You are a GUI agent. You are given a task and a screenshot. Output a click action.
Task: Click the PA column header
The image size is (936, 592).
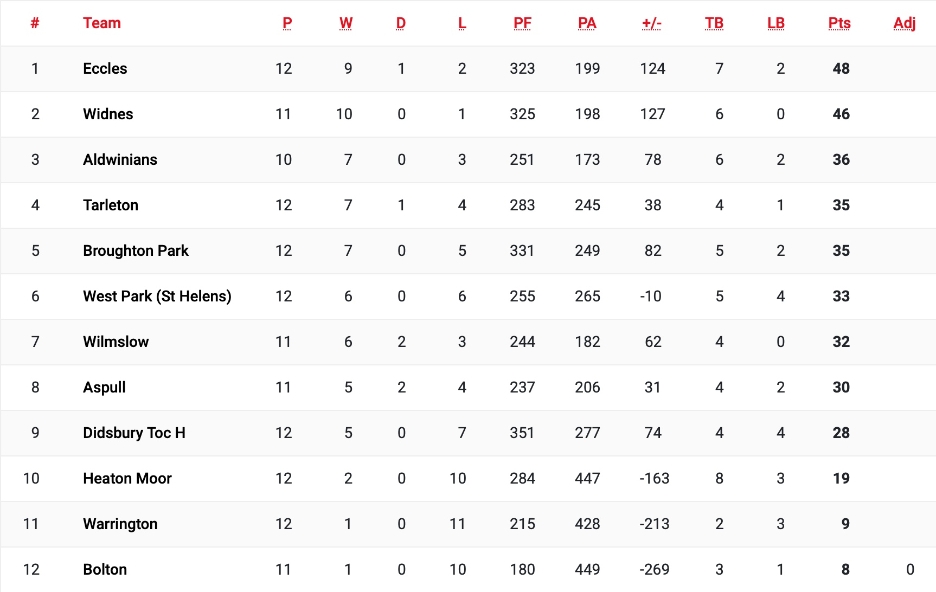[587, 23]
